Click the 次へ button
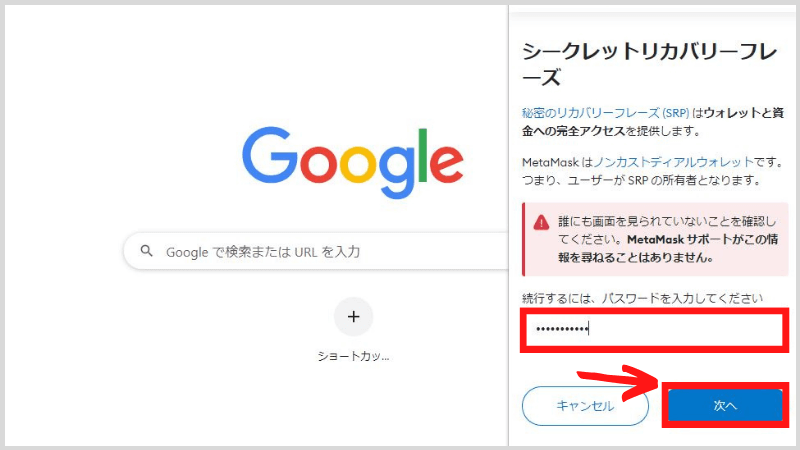 (x=725, y=406)
